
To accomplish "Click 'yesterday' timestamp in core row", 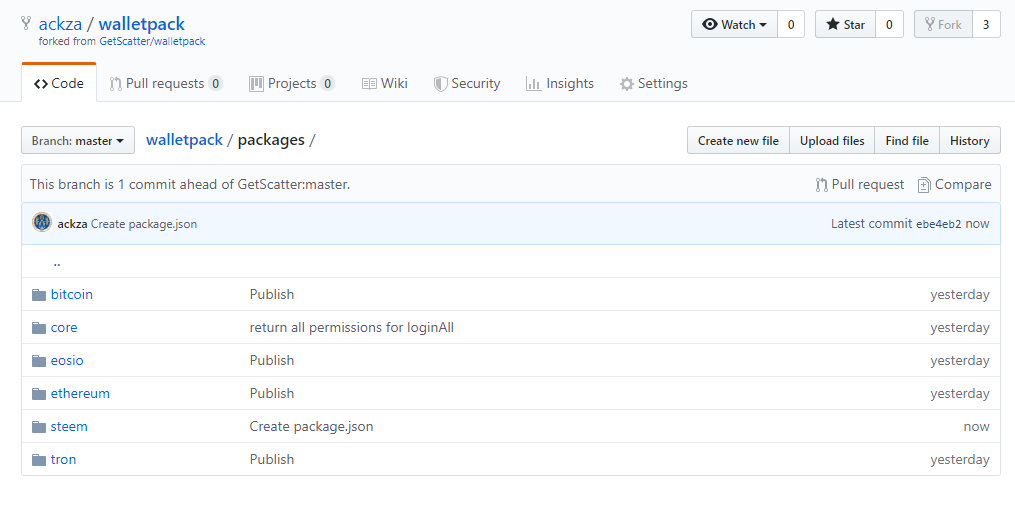I will coord(960,327).
